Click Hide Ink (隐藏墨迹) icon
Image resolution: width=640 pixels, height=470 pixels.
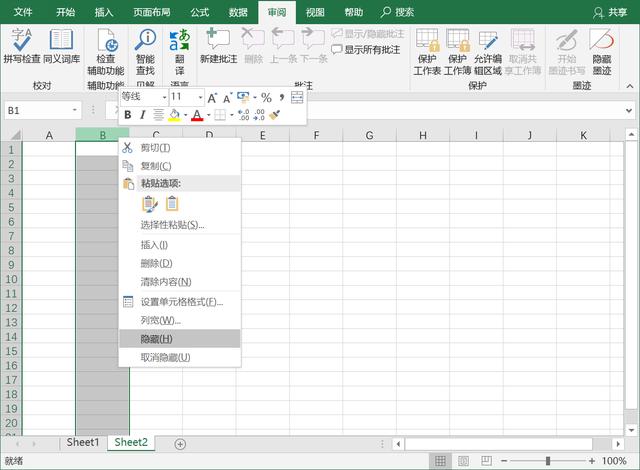pyautogui.click(x=601, y=41)
